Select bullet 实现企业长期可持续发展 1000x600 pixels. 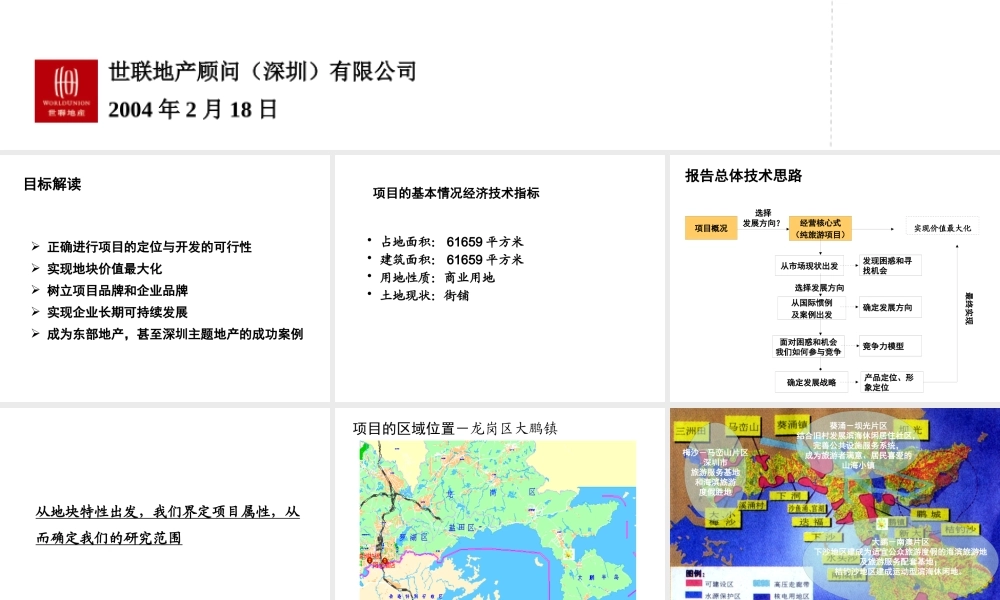(117, 312)
